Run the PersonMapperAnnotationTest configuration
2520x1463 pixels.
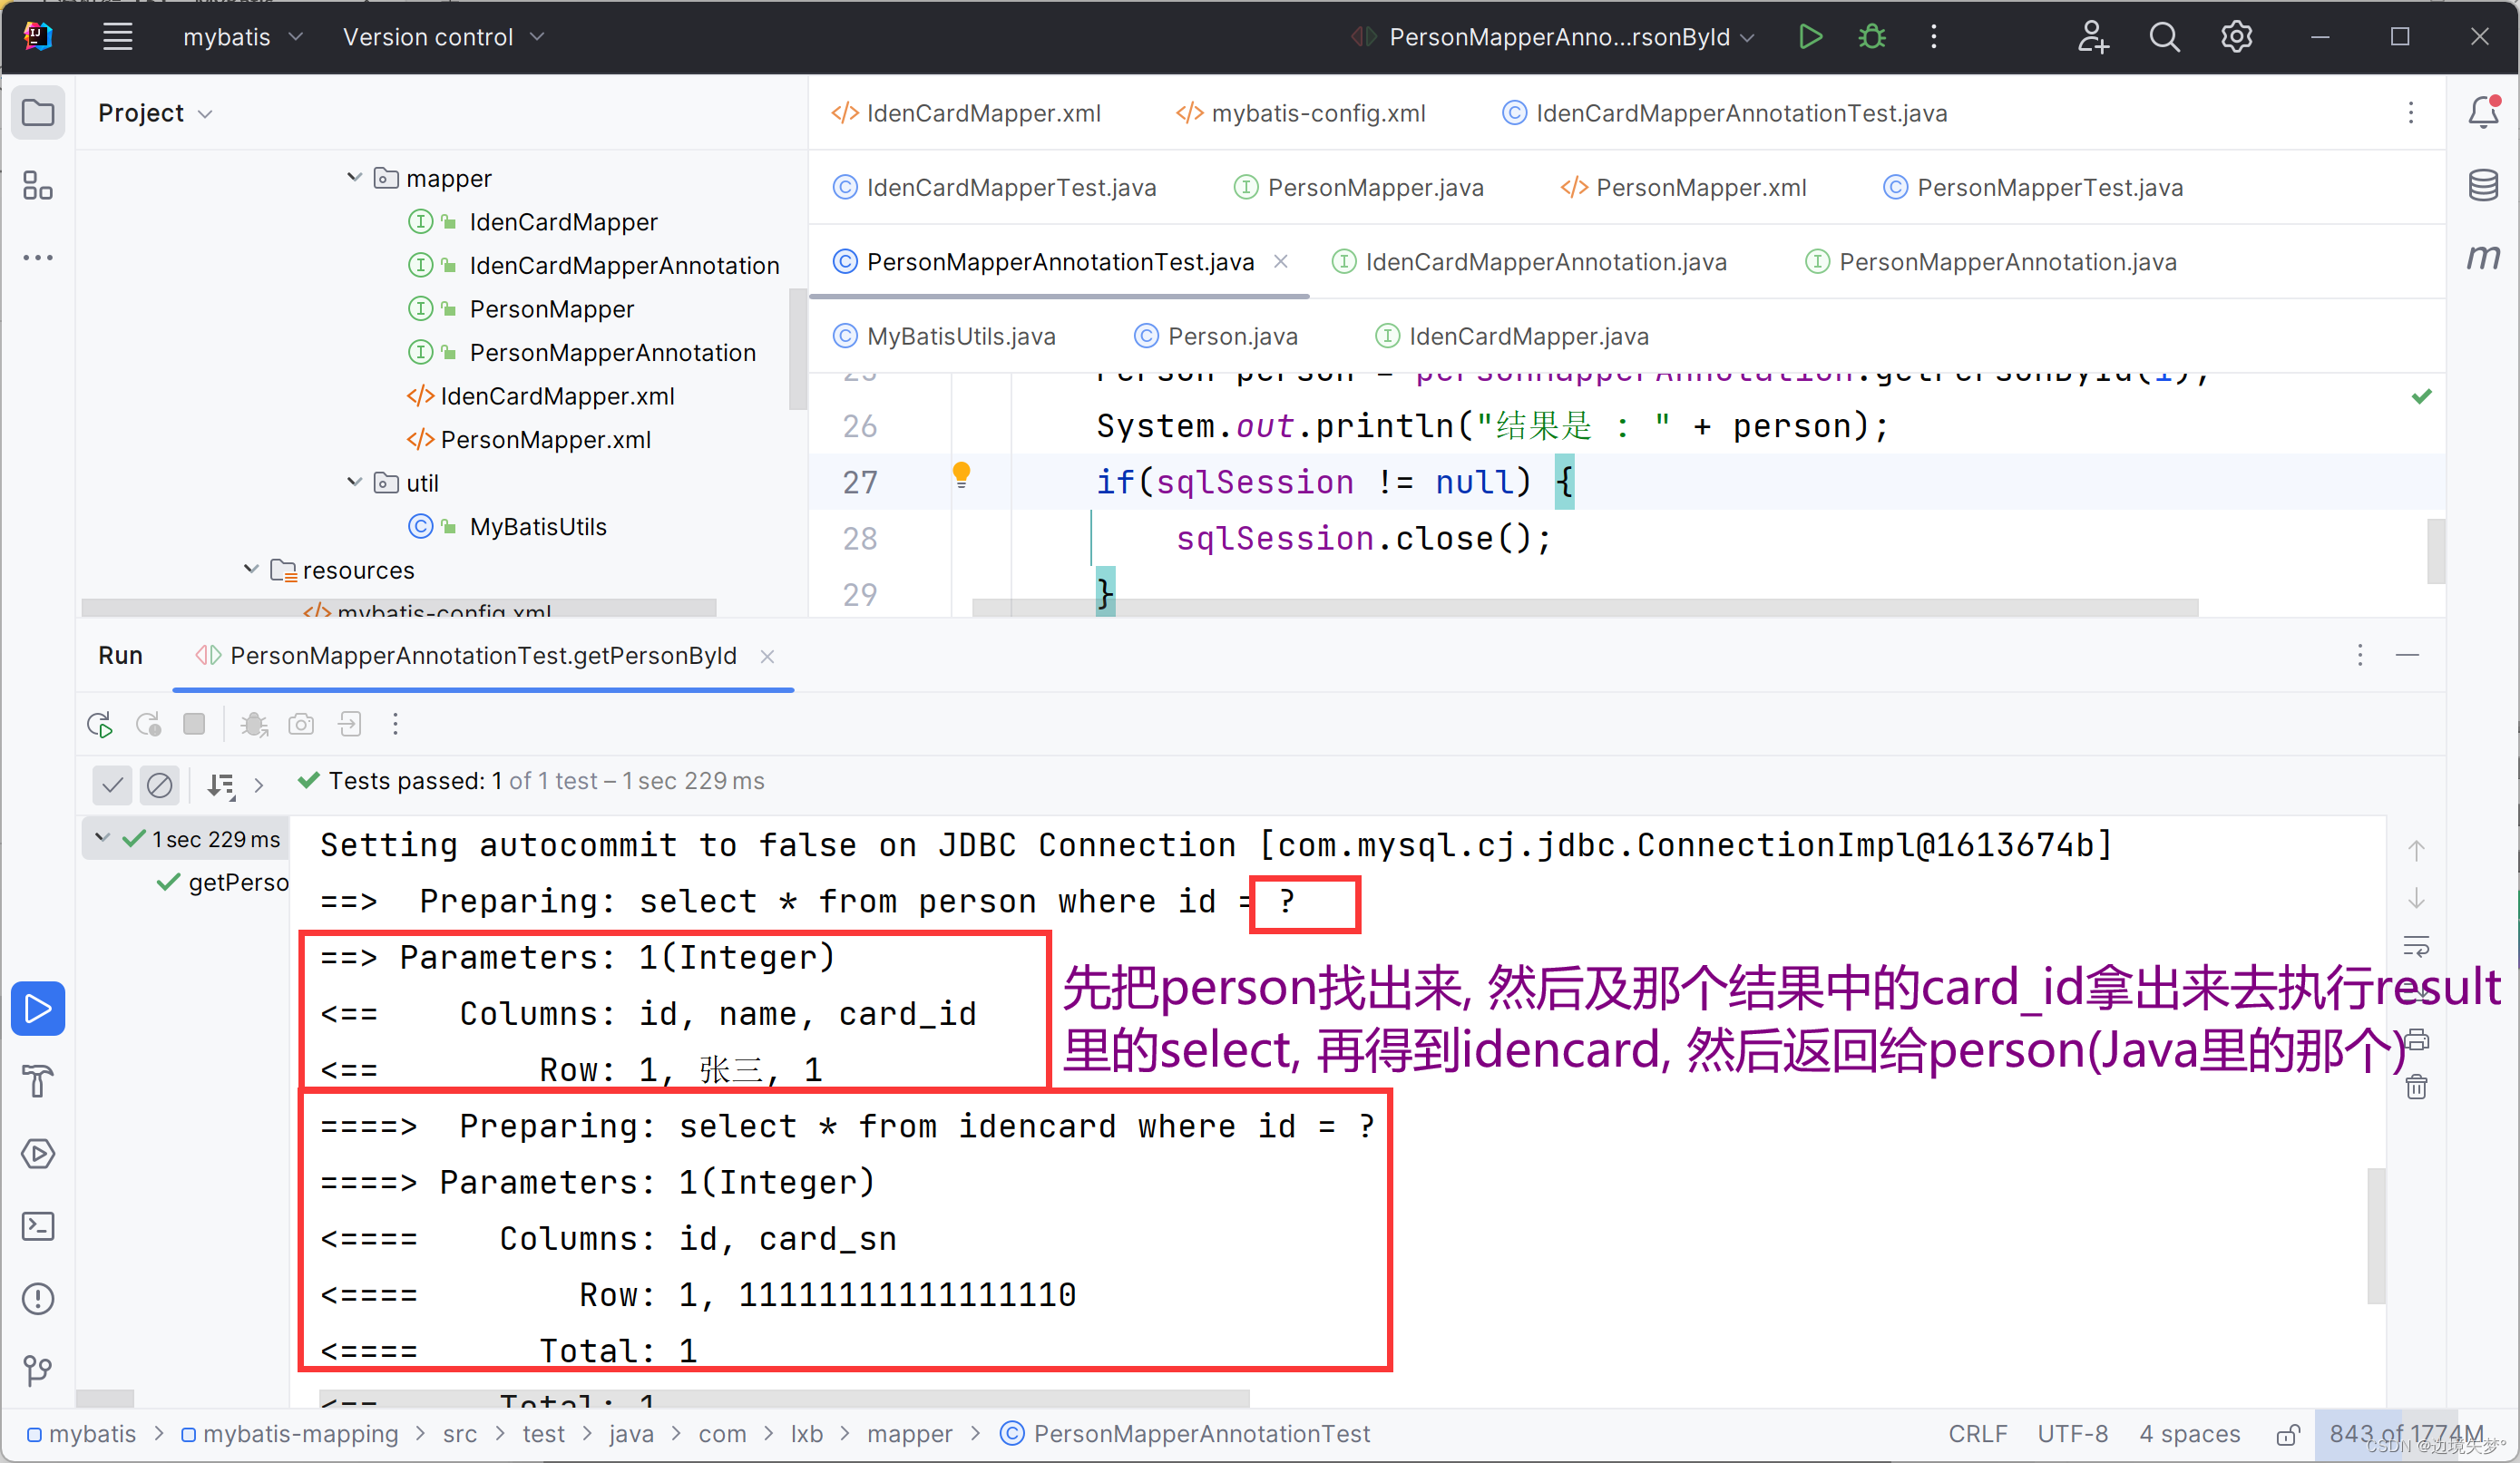coord(1810,37)
